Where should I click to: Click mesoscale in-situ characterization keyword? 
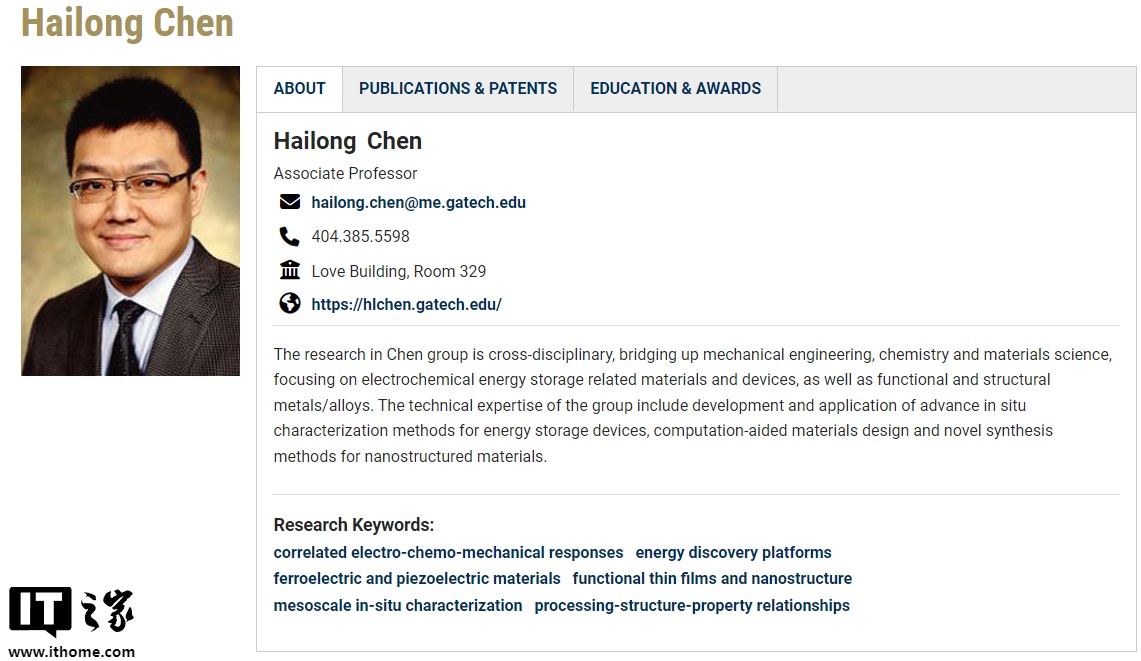[x=398, y=605]
